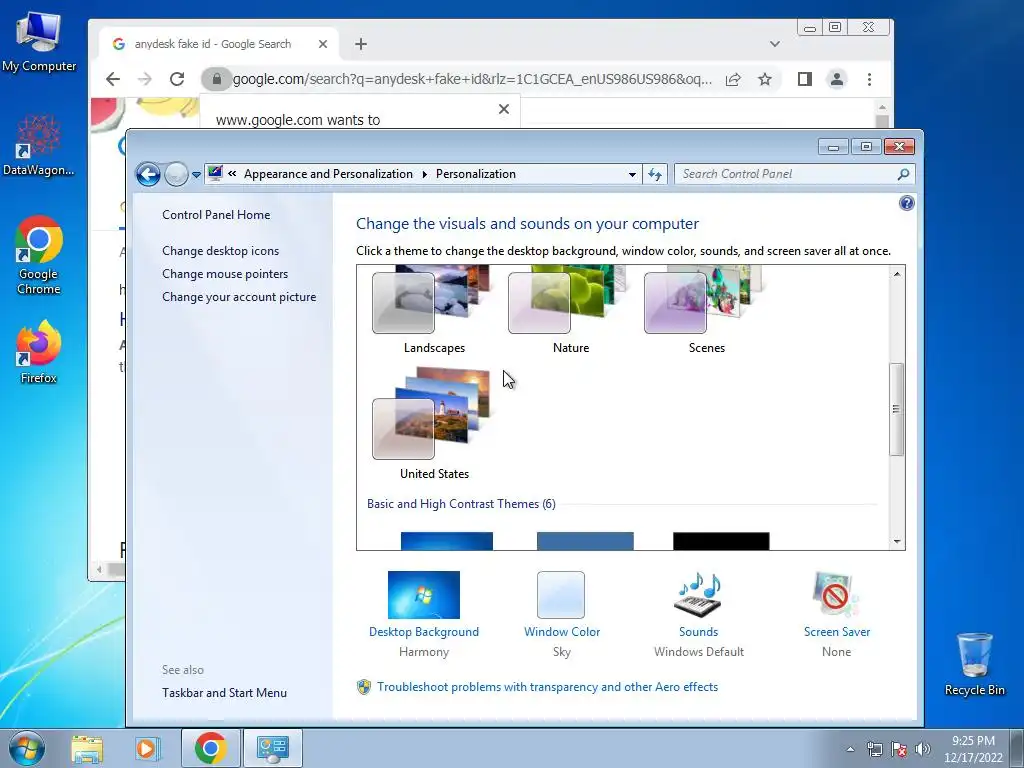The image size is (1024, 768).
Task: Click the Chrome URL address field
Action: [x=472, y=79]
